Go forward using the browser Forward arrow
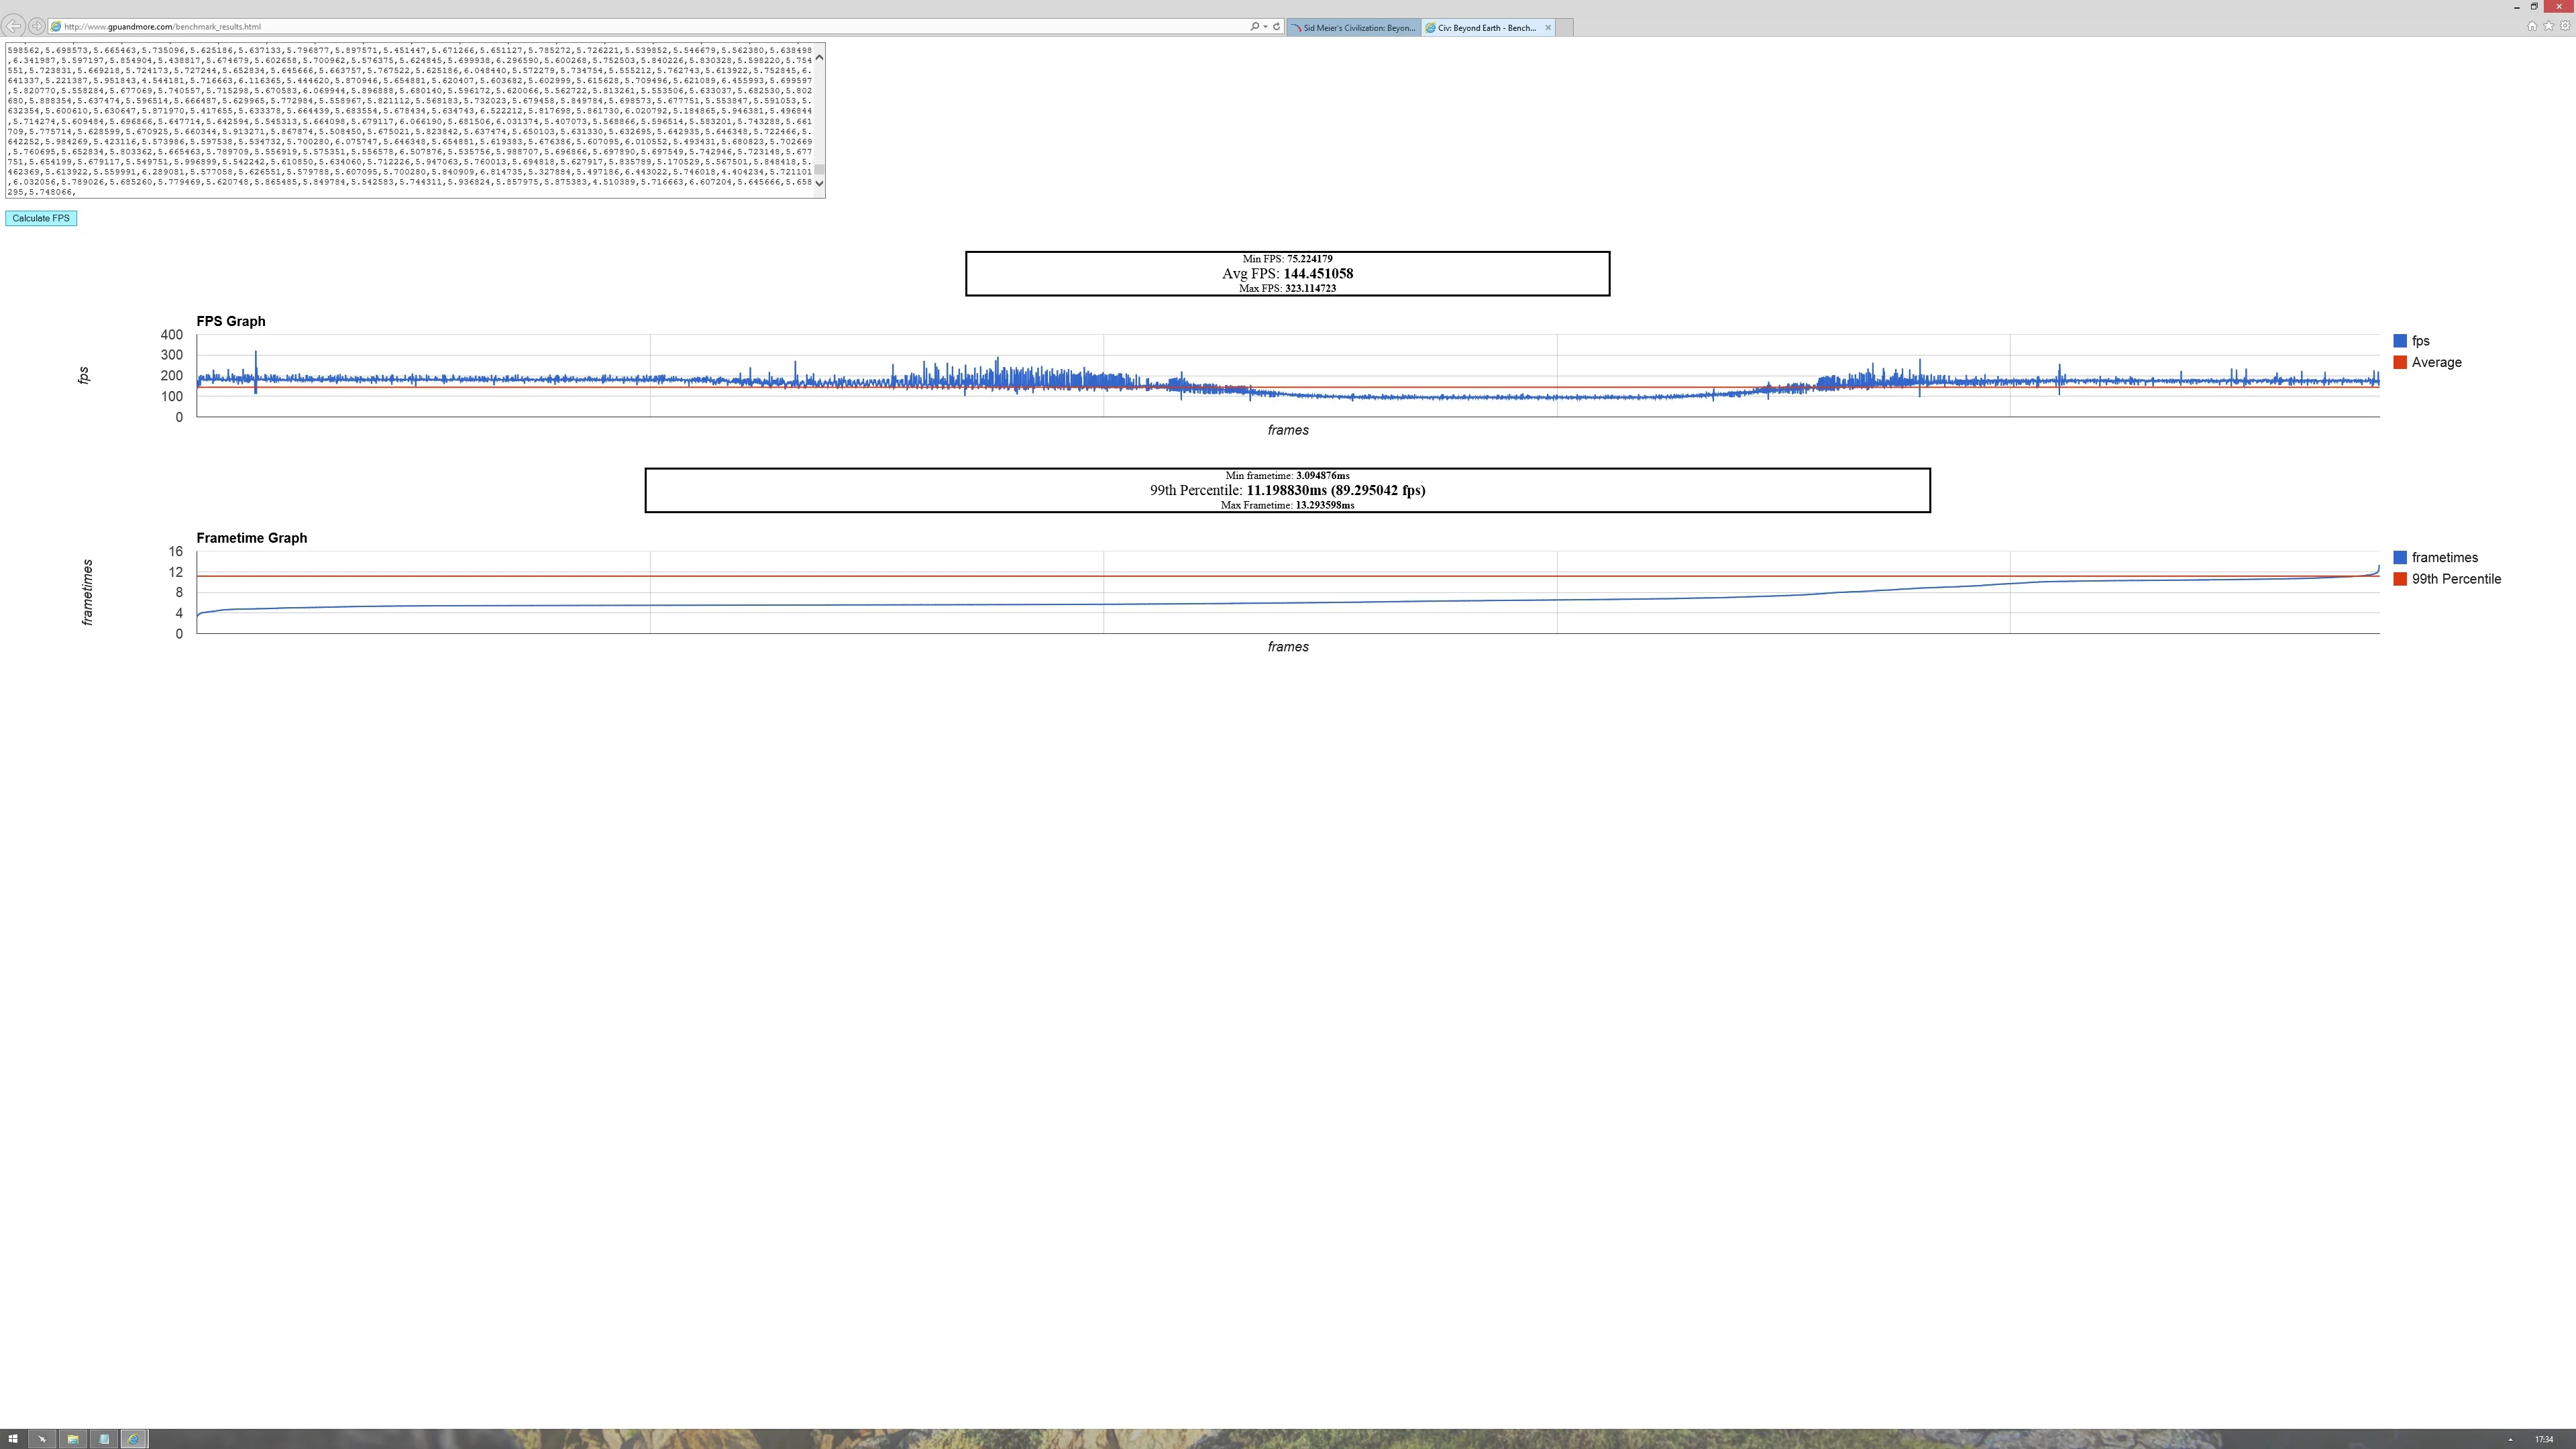 point(37,26)
